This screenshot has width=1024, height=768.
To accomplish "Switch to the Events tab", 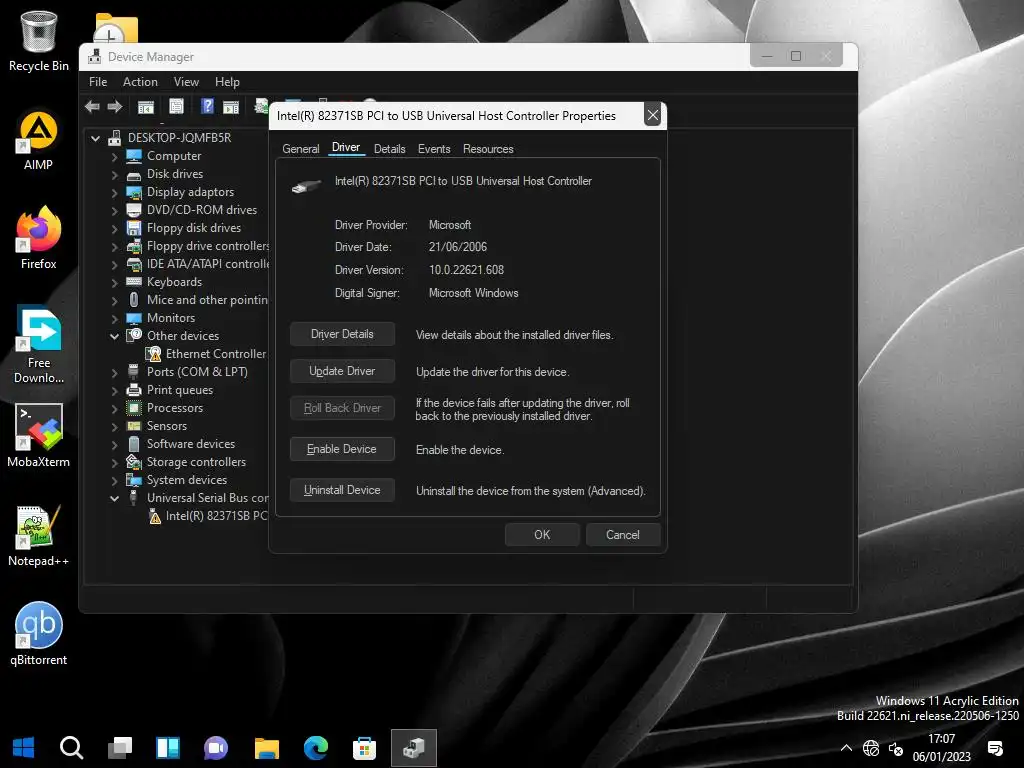I will tap(434, 149).
